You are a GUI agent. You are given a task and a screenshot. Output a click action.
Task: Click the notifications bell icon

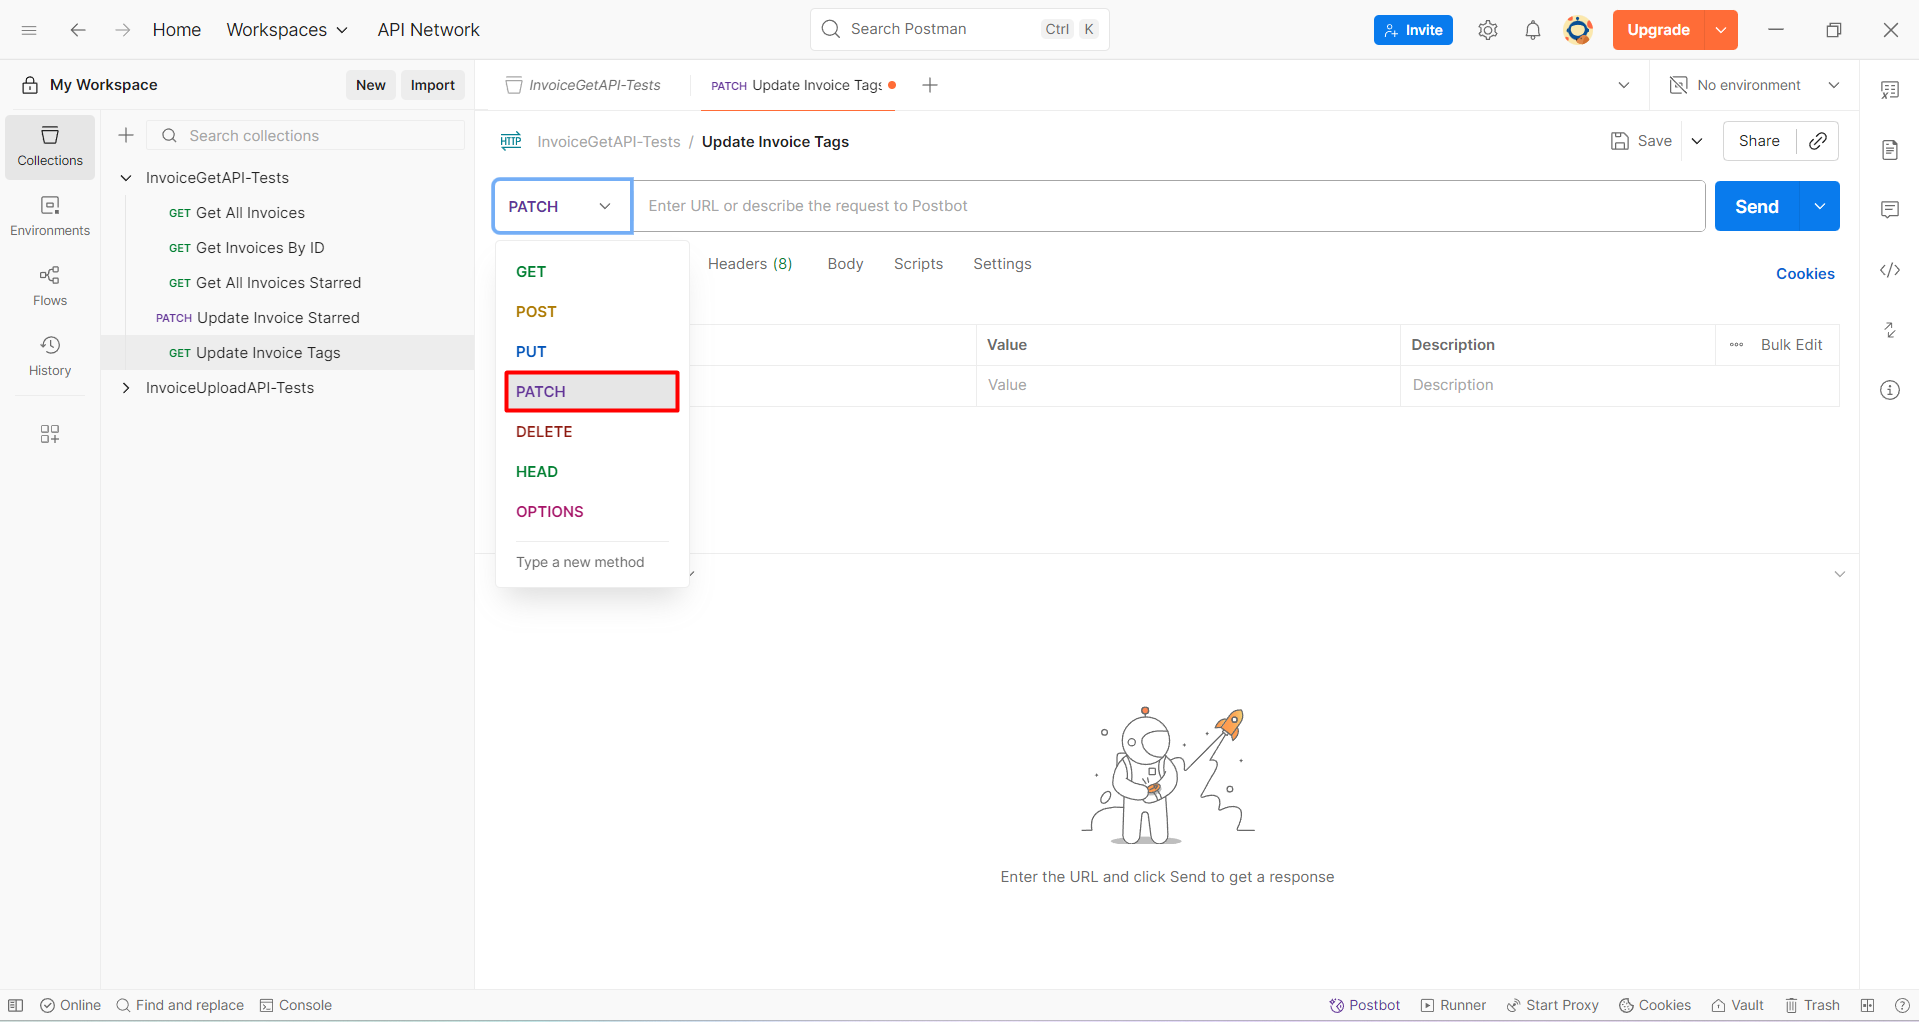click(x=1533, y=30)
